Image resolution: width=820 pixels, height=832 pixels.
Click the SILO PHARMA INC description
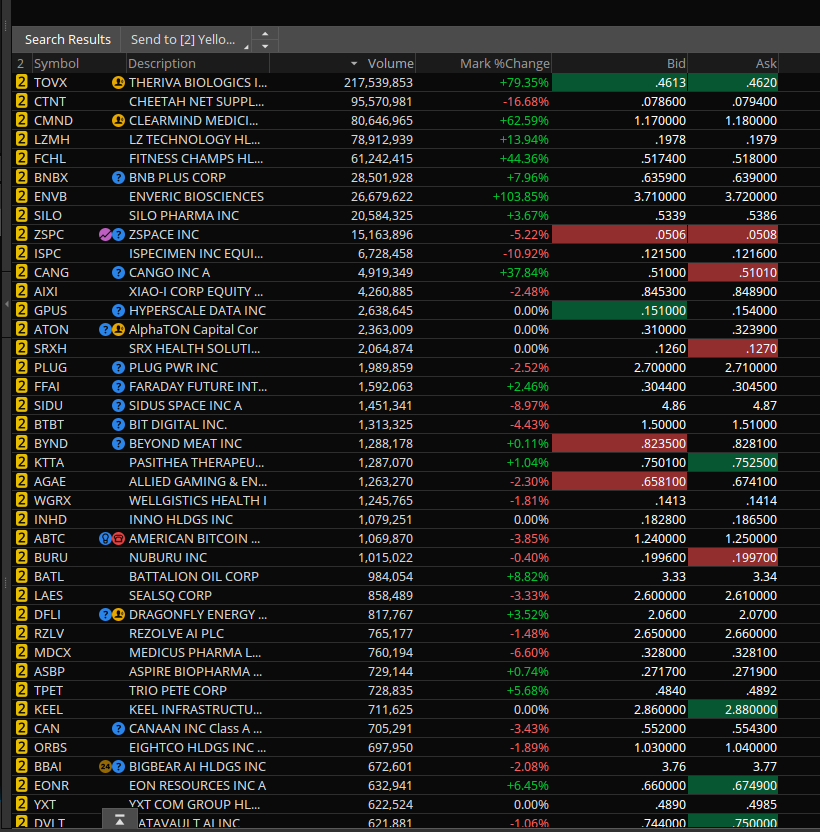click(x=184, y=215)
